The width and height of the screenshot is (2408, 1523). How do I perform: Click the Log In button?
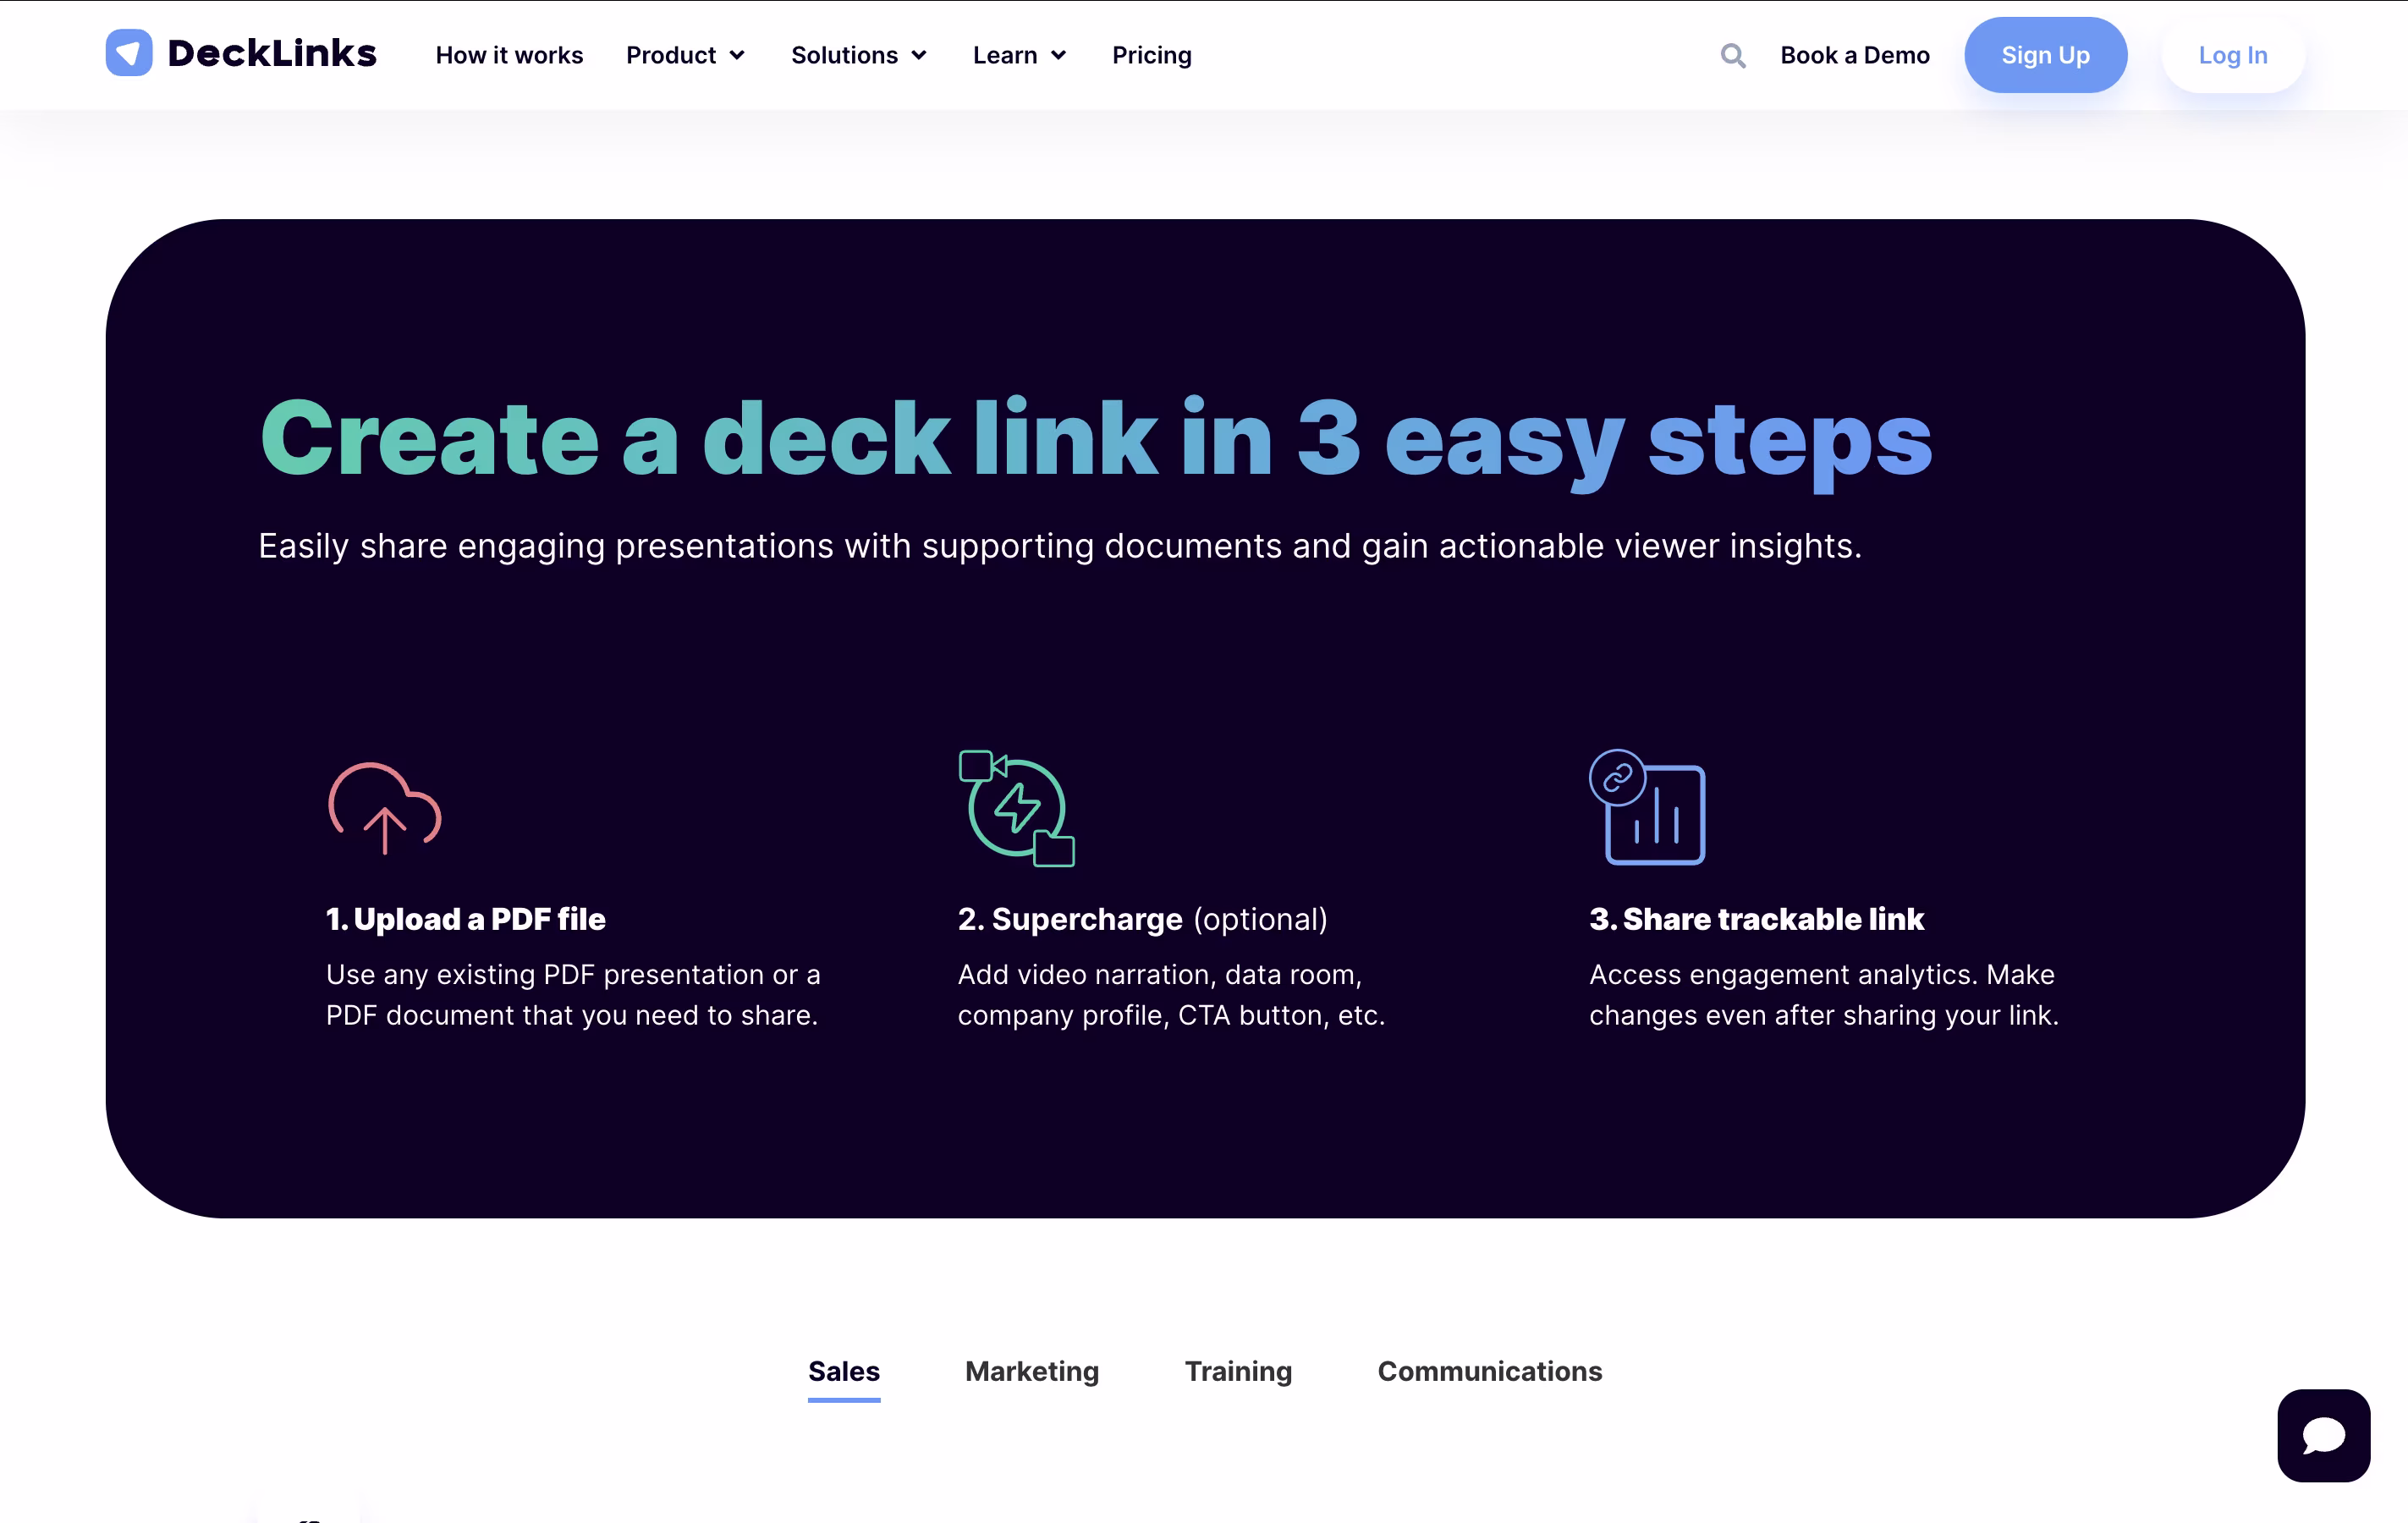tap(2232, 56)
